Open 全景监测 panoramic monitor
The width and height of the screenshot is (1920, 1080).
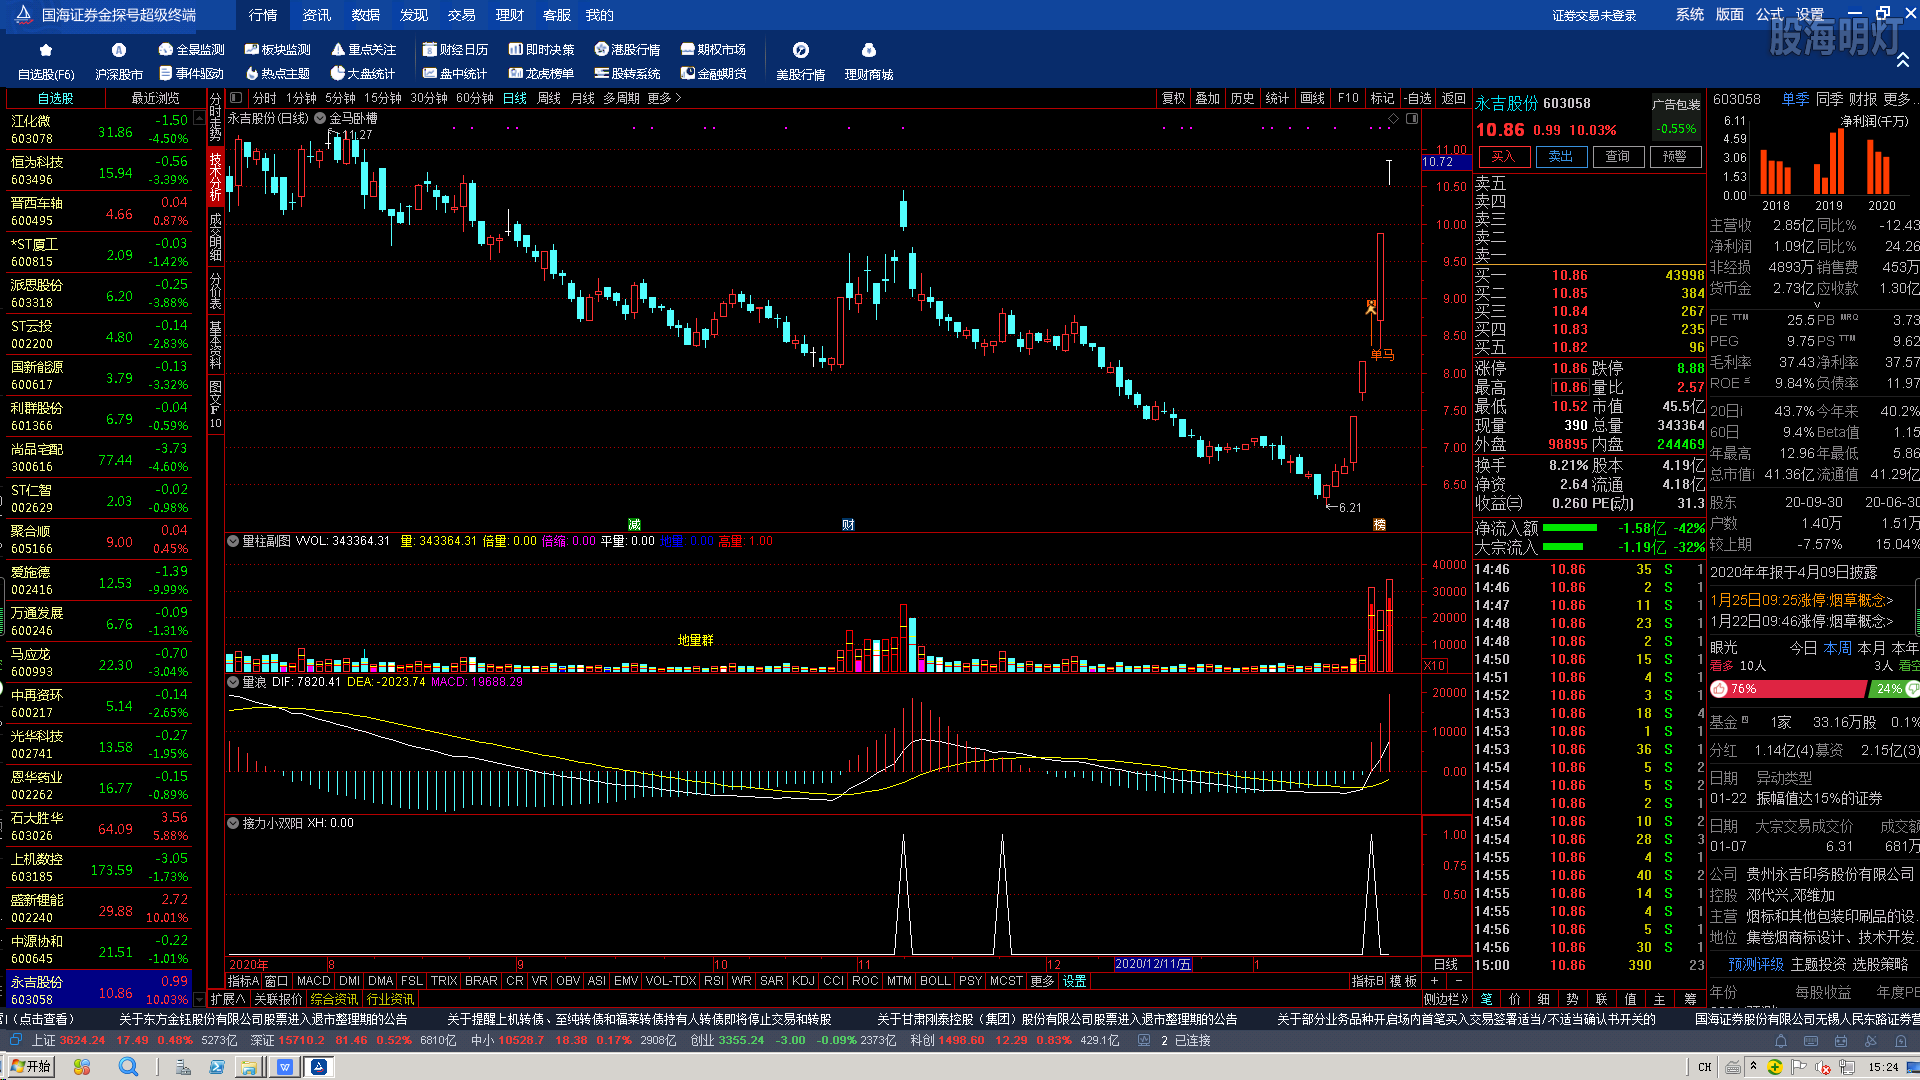pyautogui.click(x=192, y=49)
